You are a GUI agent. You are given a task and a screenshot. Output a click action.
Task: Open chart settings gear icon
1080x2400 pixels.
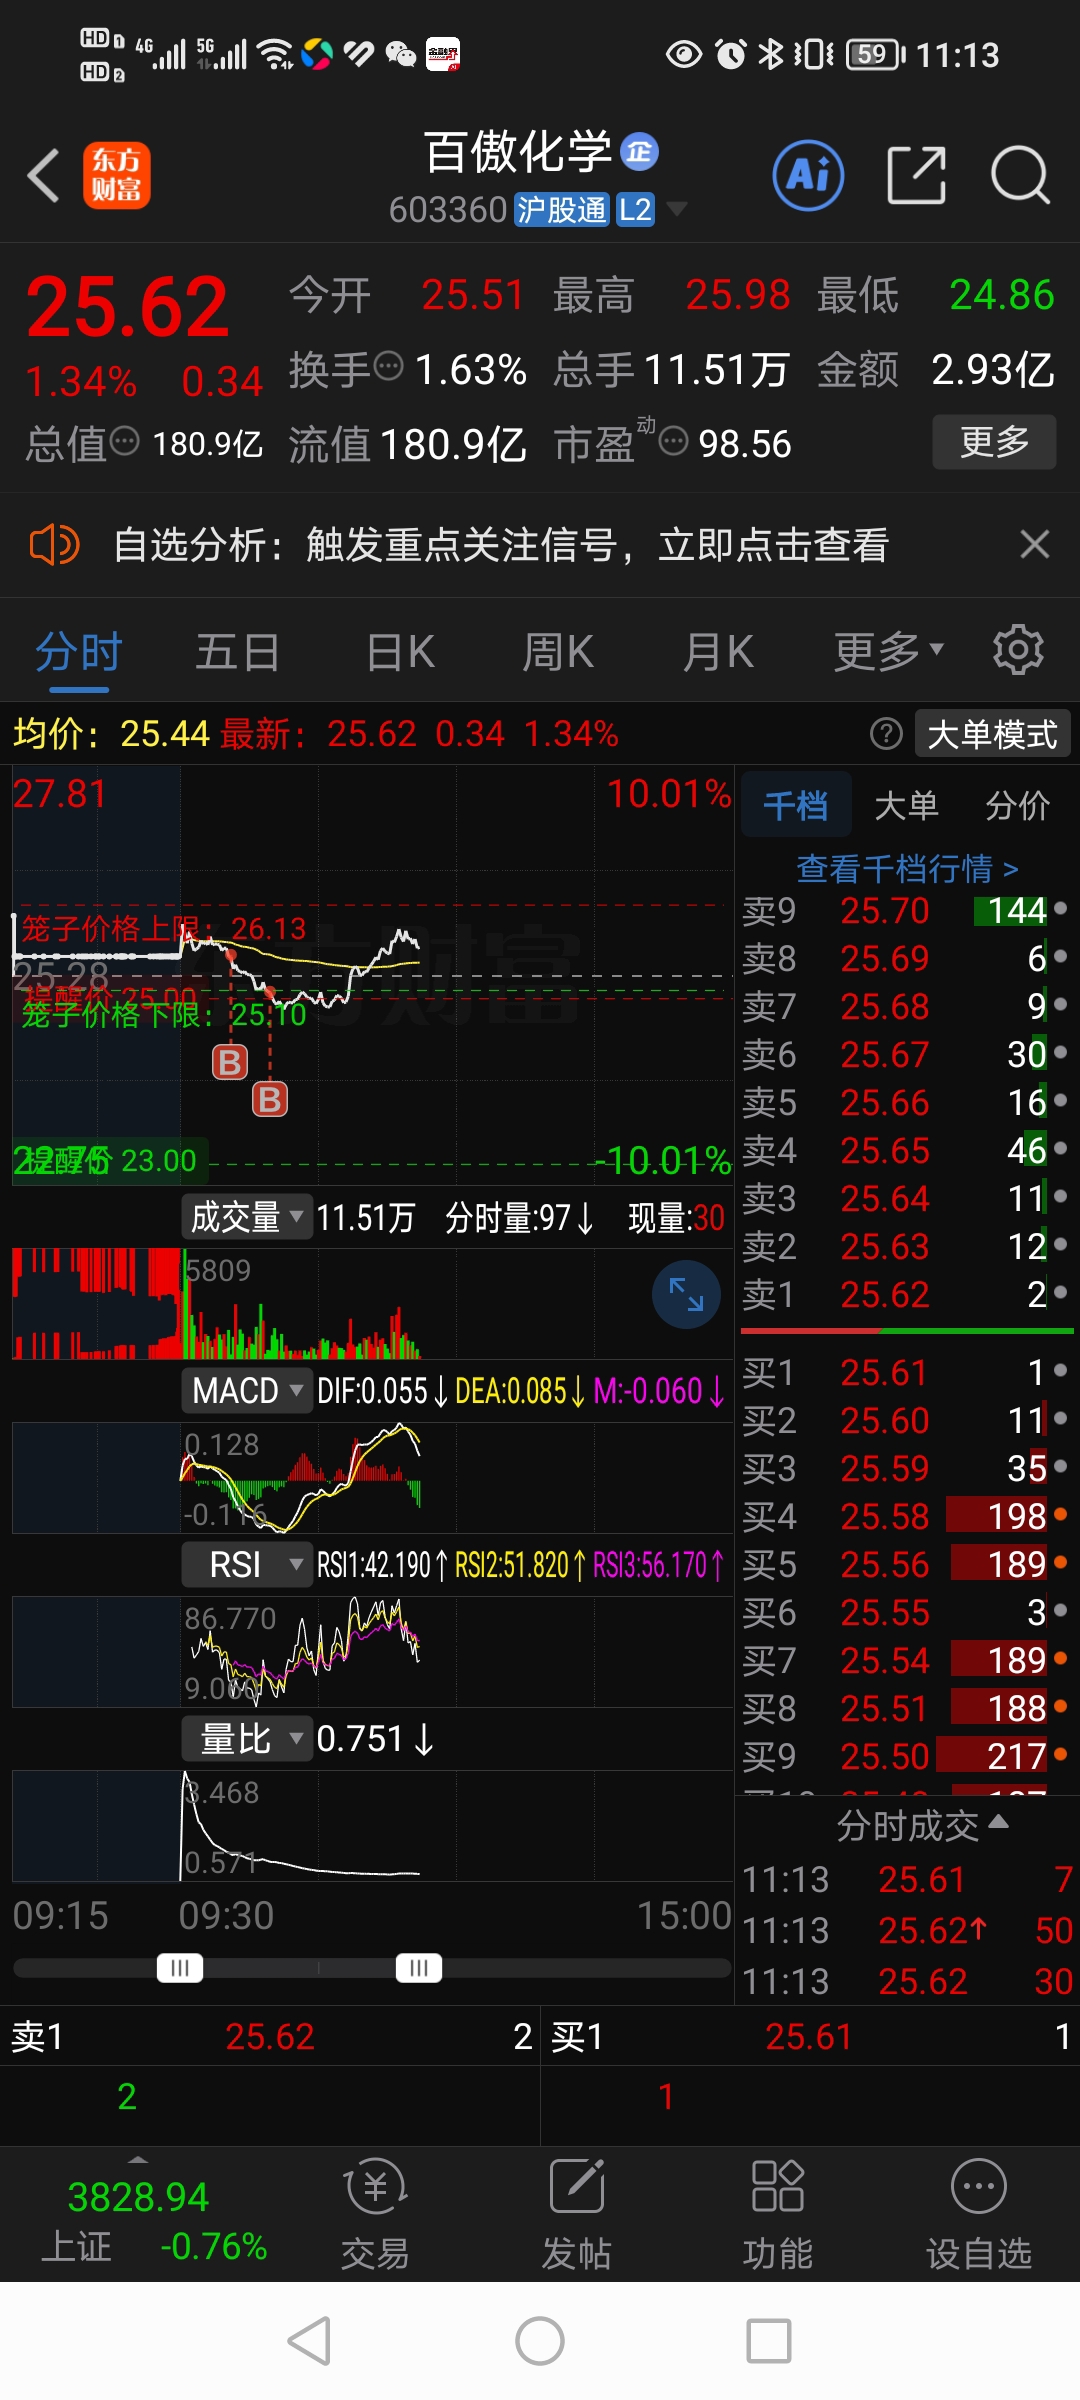click(1018, 651)
